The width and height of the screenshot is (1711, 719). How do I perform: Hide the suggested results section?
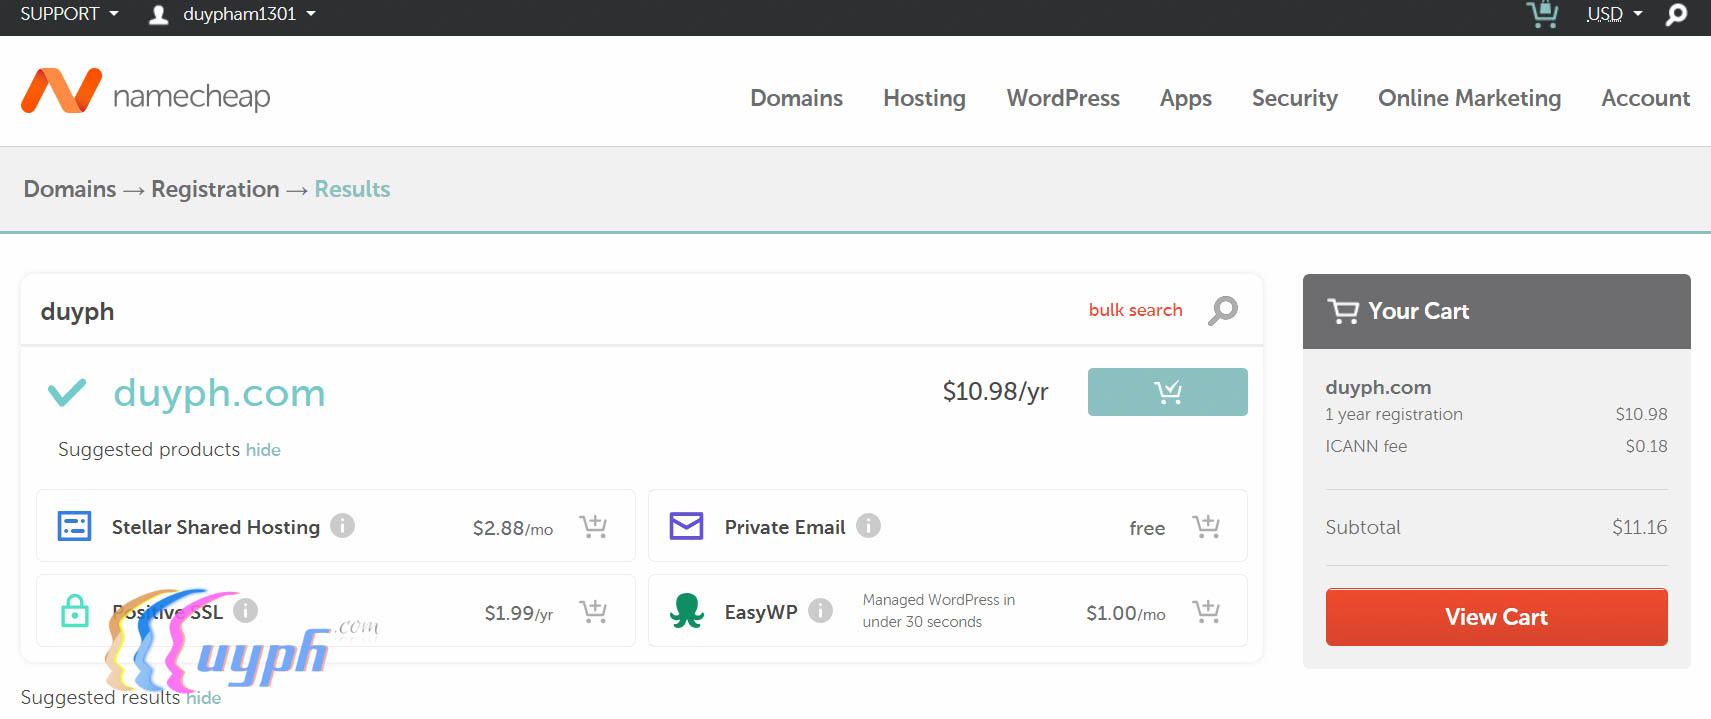pyautogui.click(x=204, y=698)
